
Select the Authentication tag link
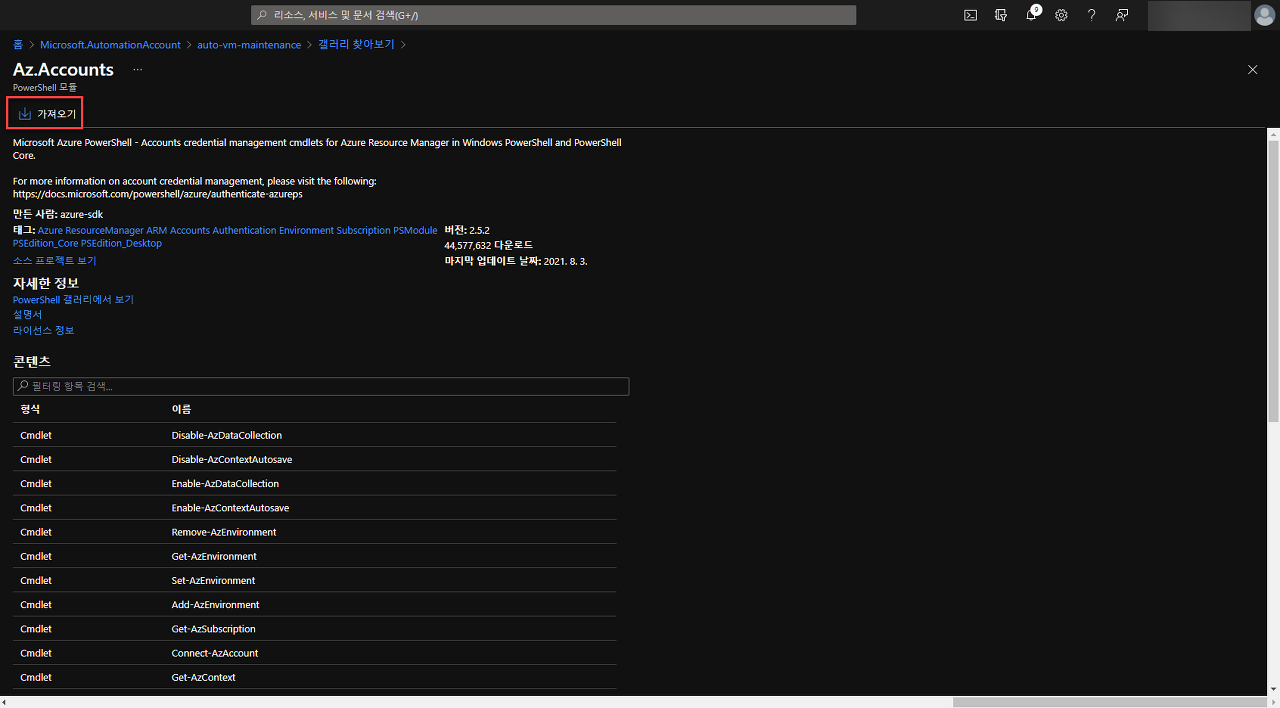pos(244,230)
